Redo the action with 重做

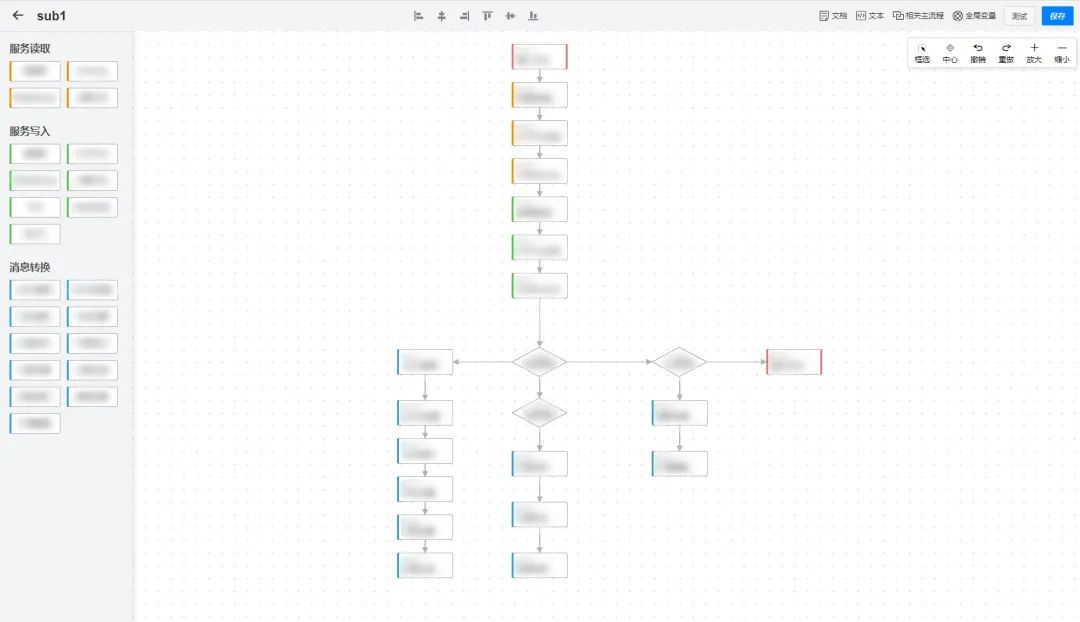(x=1005, y=52)
